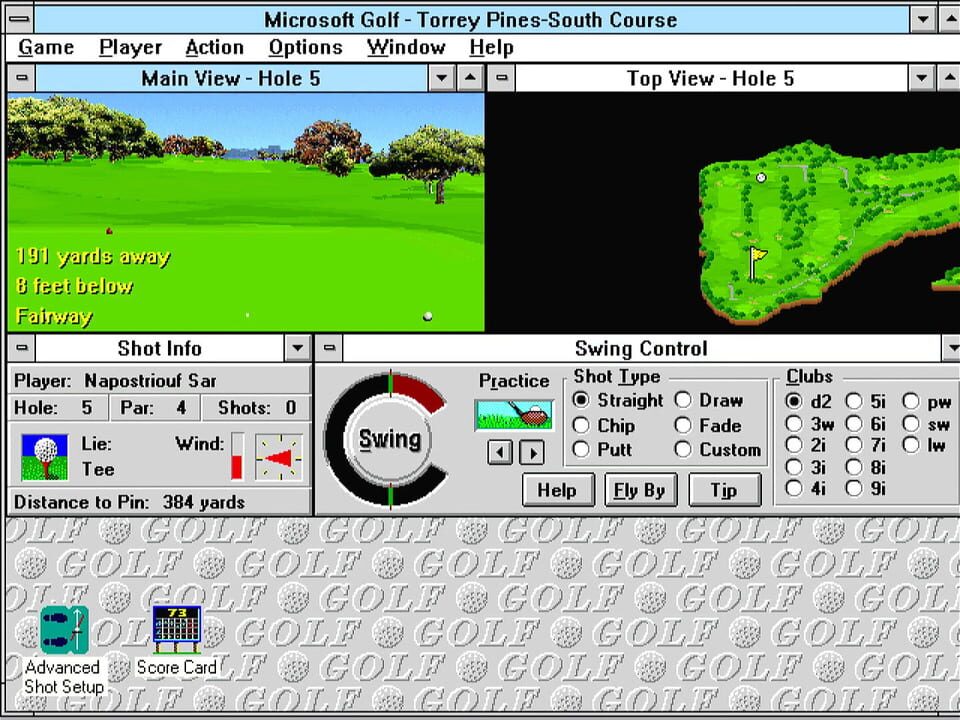The width and height of the screenshot is (960, 720).
Task: Click the golf ball lie icon
Action: point(45,457)
